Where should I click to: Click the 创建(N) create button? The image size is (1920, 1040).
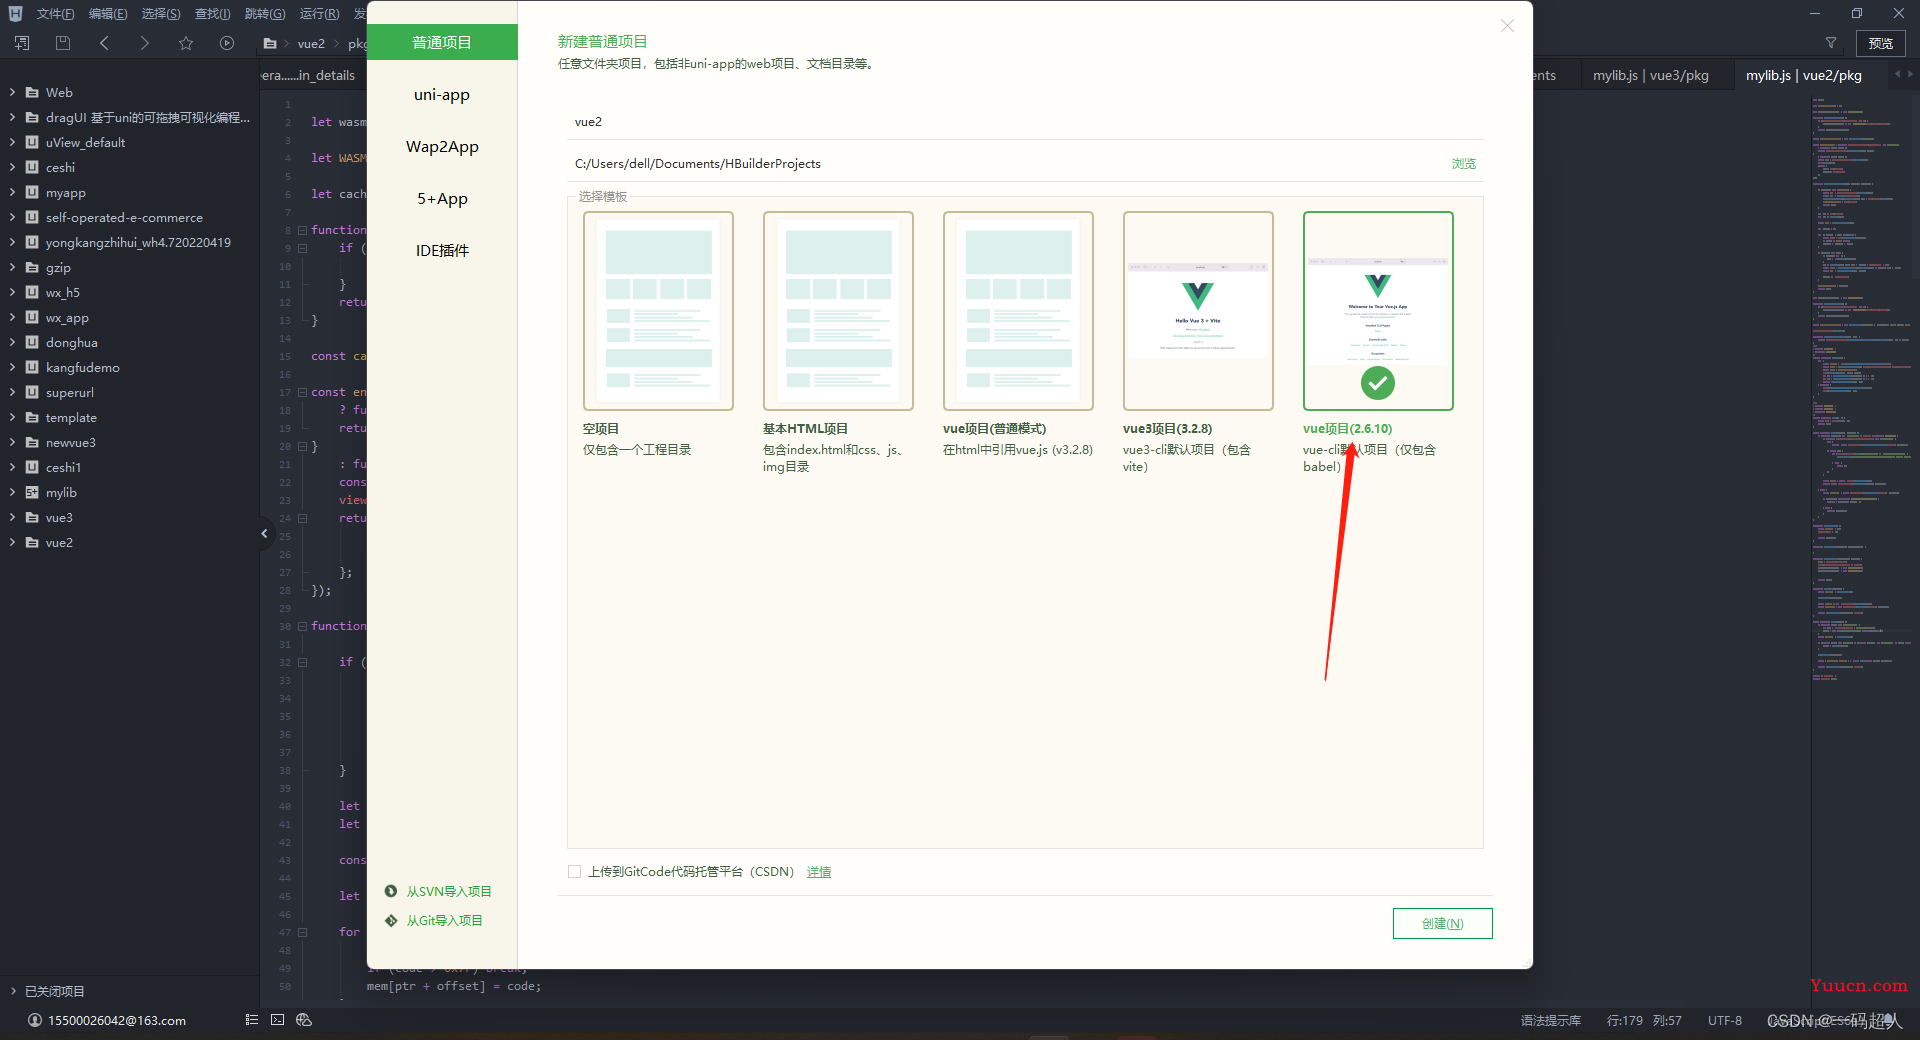point(1442,923)
